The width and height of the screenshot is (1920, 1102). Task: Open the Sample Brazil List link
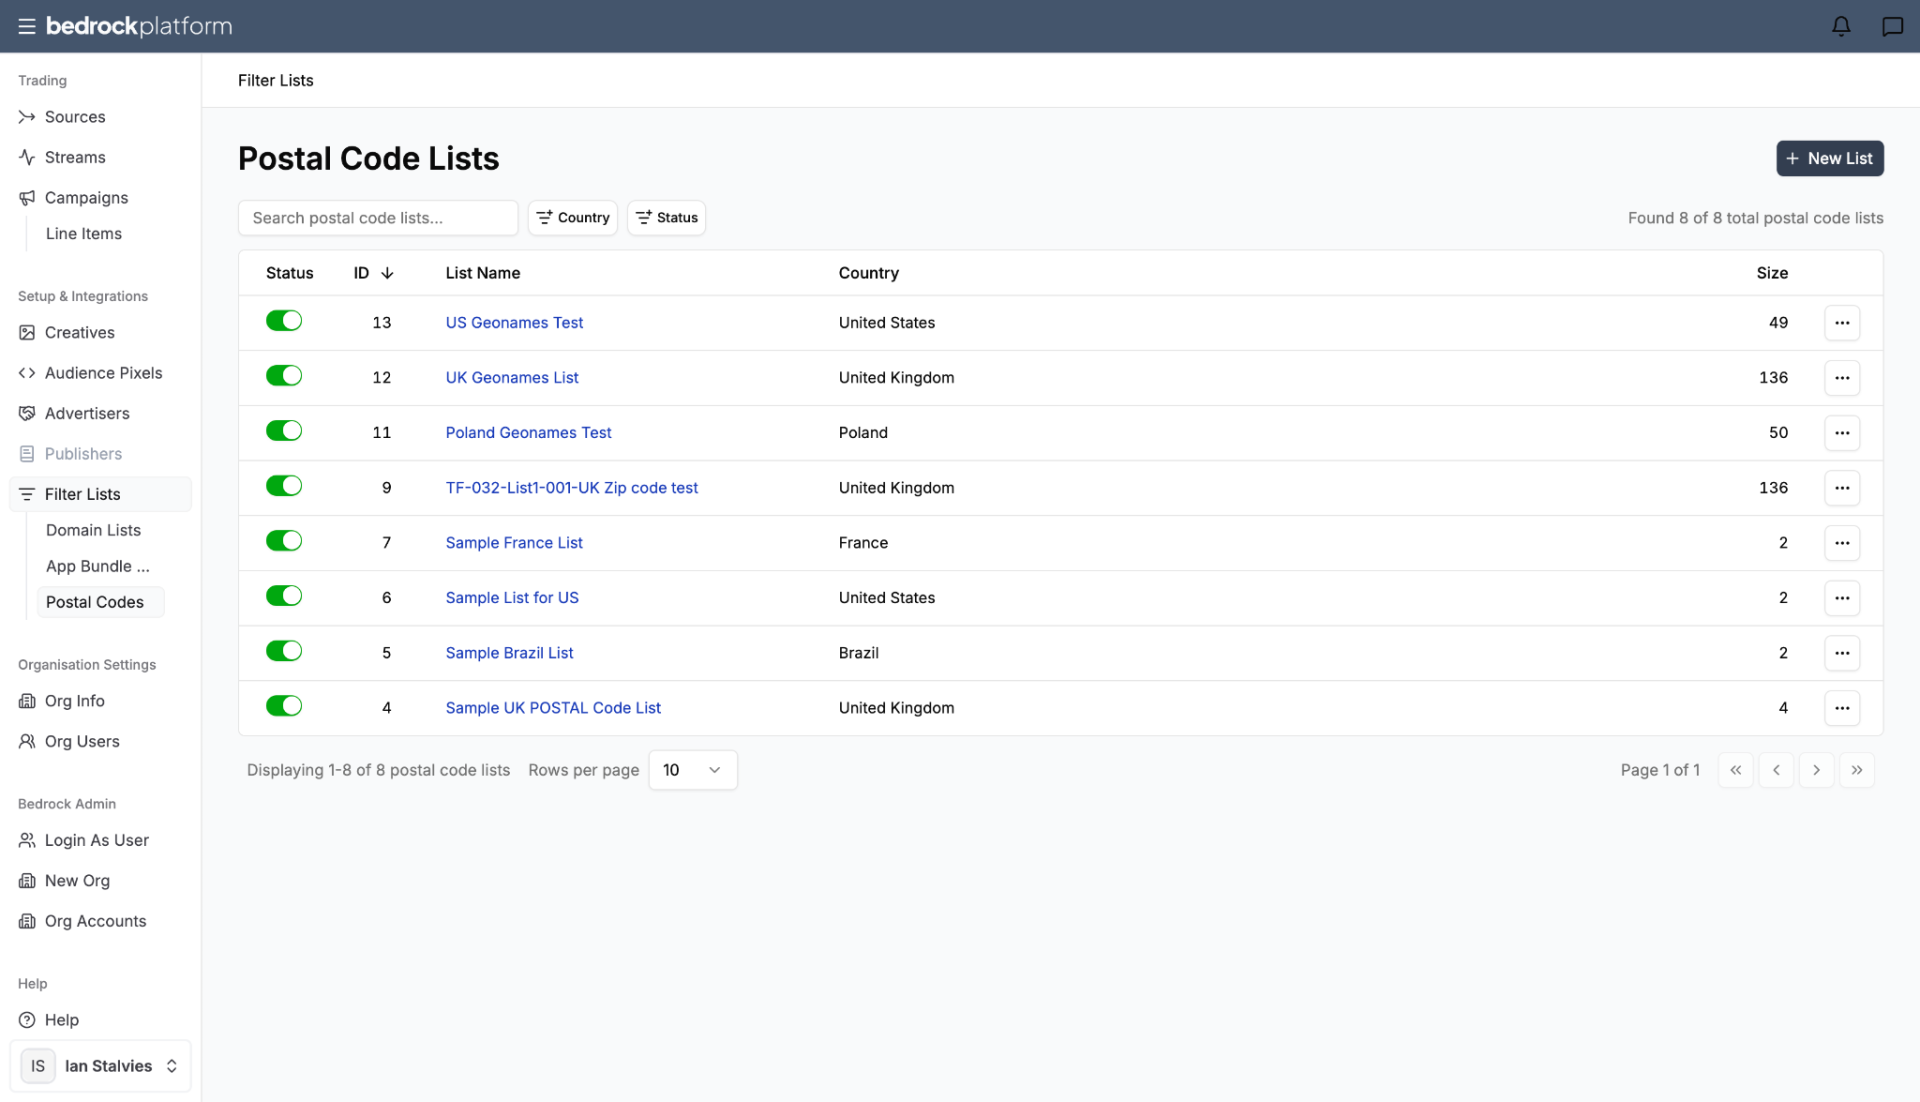pyautogui.click(x=509, y=653)
